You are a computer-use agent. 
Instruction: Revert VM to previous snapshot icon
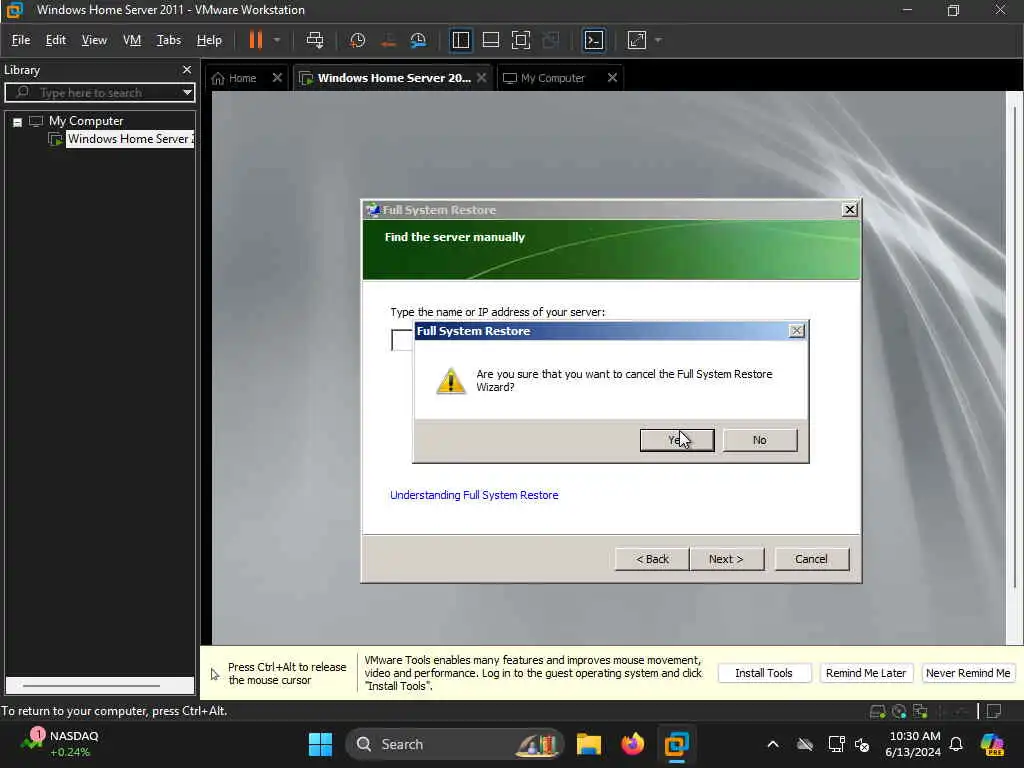click(x=388, y=40)
